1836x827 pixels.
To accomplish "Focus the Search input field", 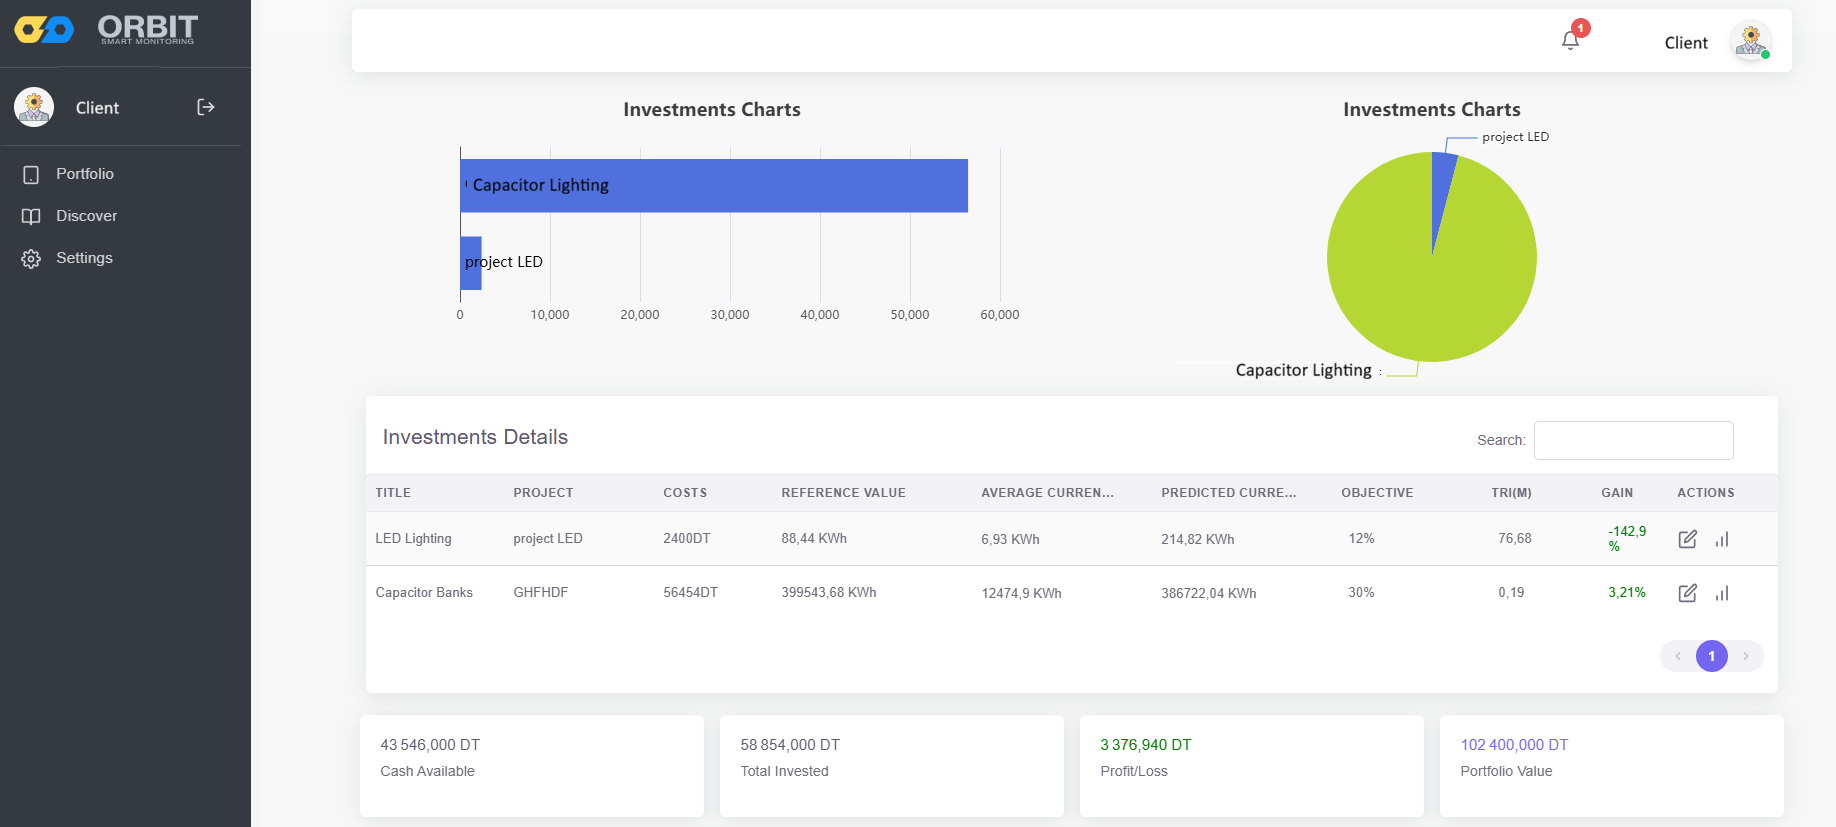I will (1633, 440).
